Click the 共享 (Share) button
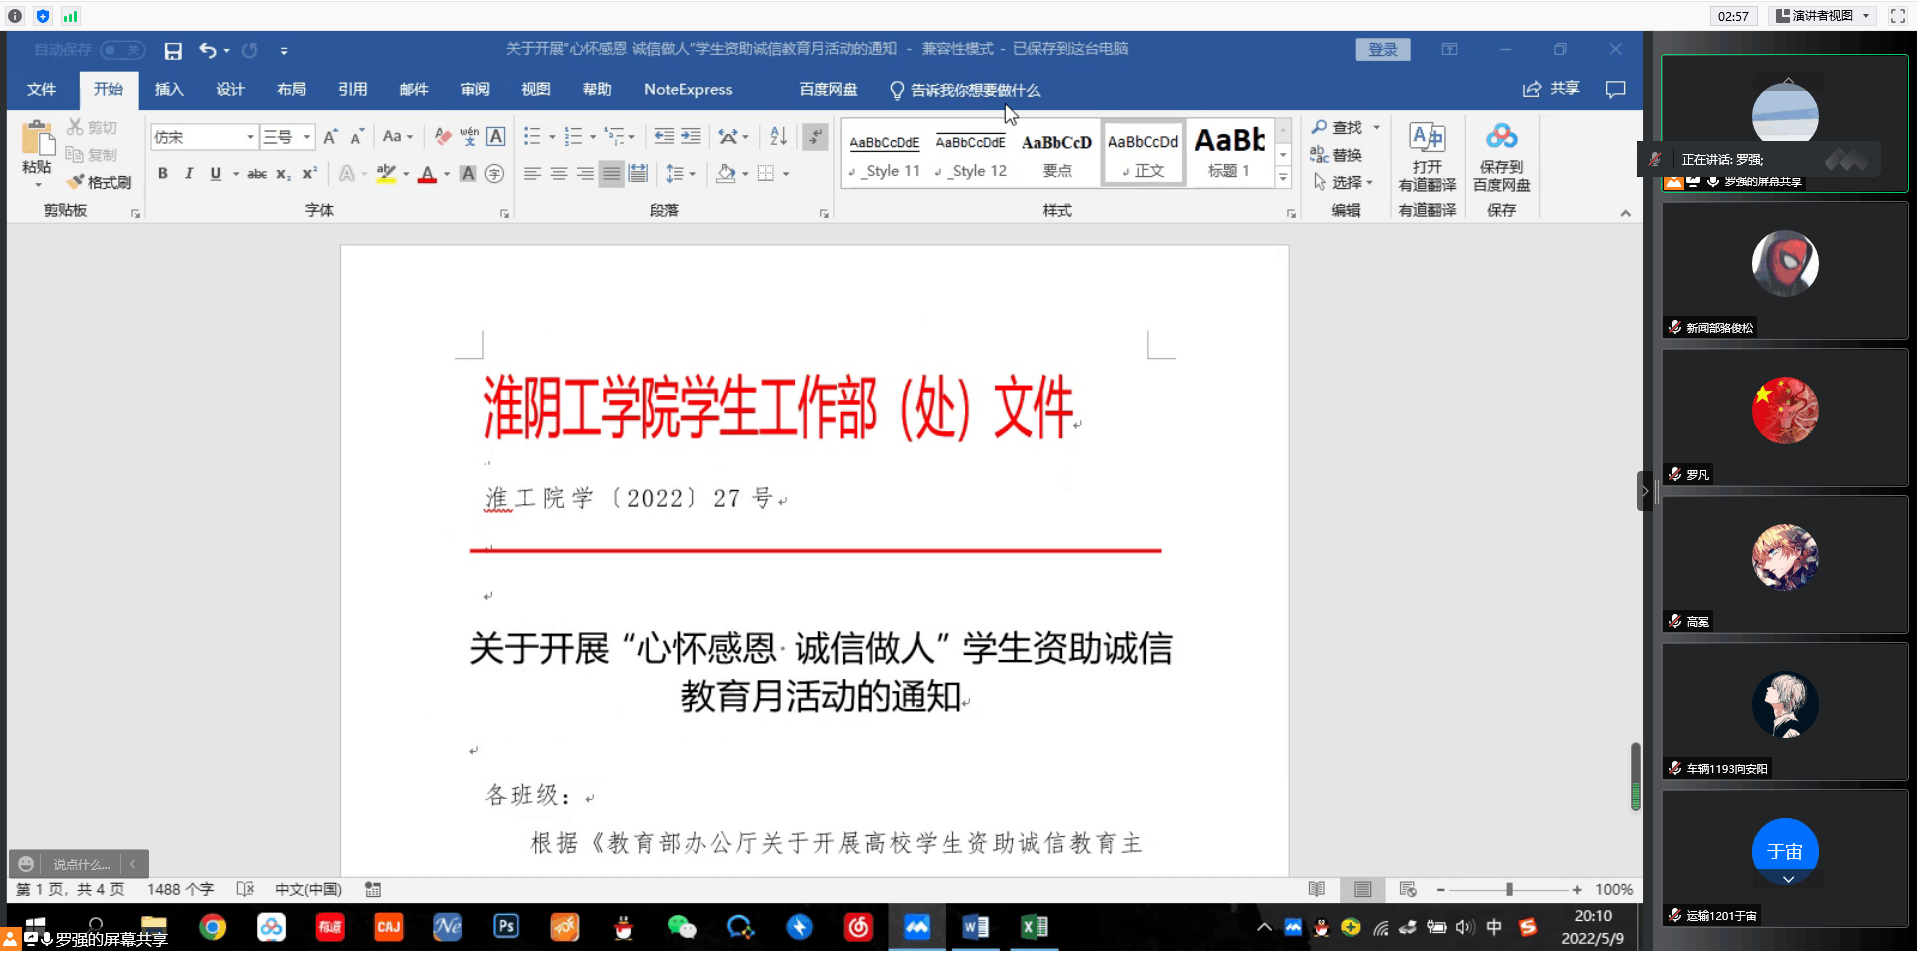1917x954 pixels. [1552, 89]
